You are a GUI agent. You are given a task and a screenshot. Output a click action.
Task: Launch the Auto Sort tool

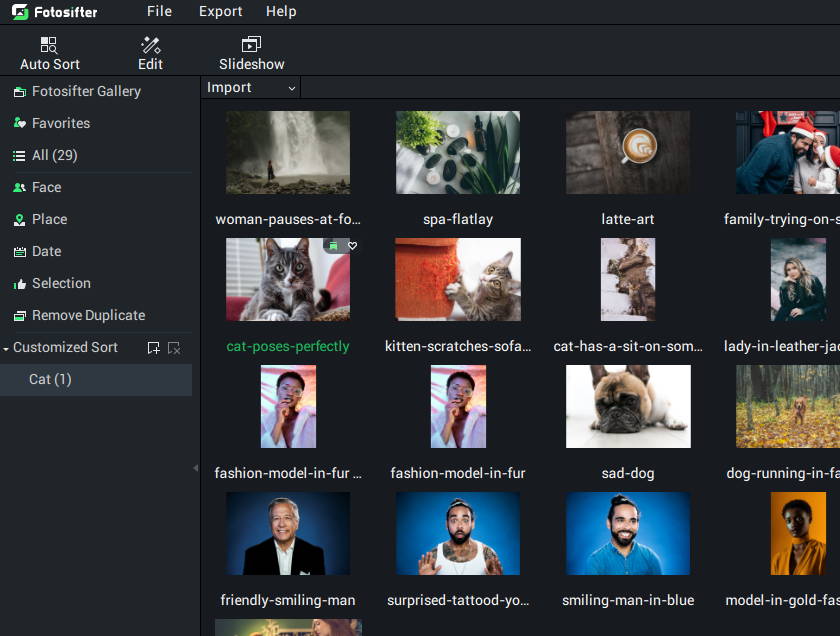point(50,54)
